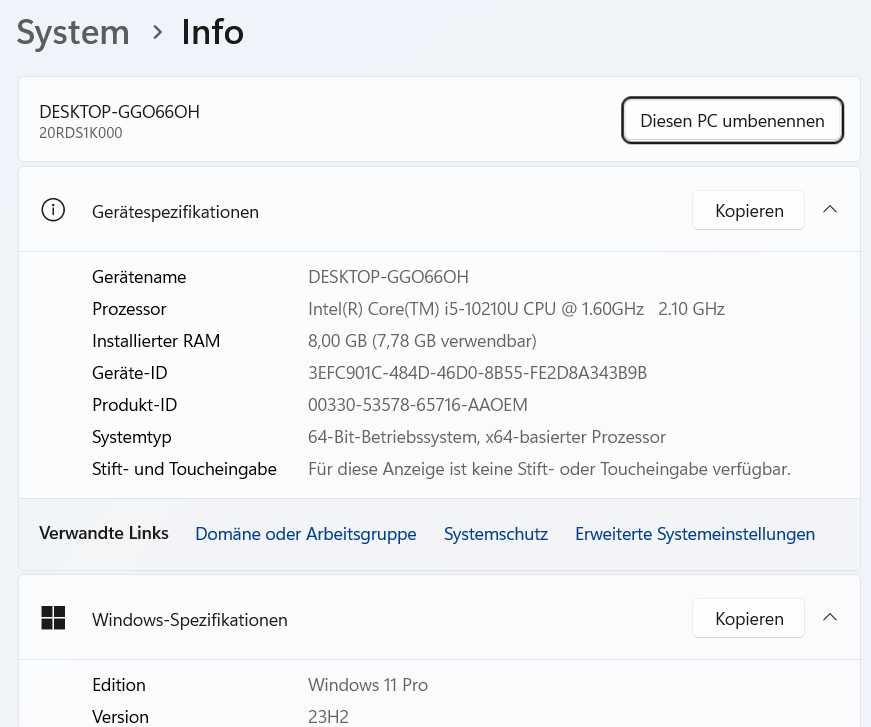This screenshot has height=727, width=871.
Task: Click the Systemtyp label
Action: [x=132, y=437]
